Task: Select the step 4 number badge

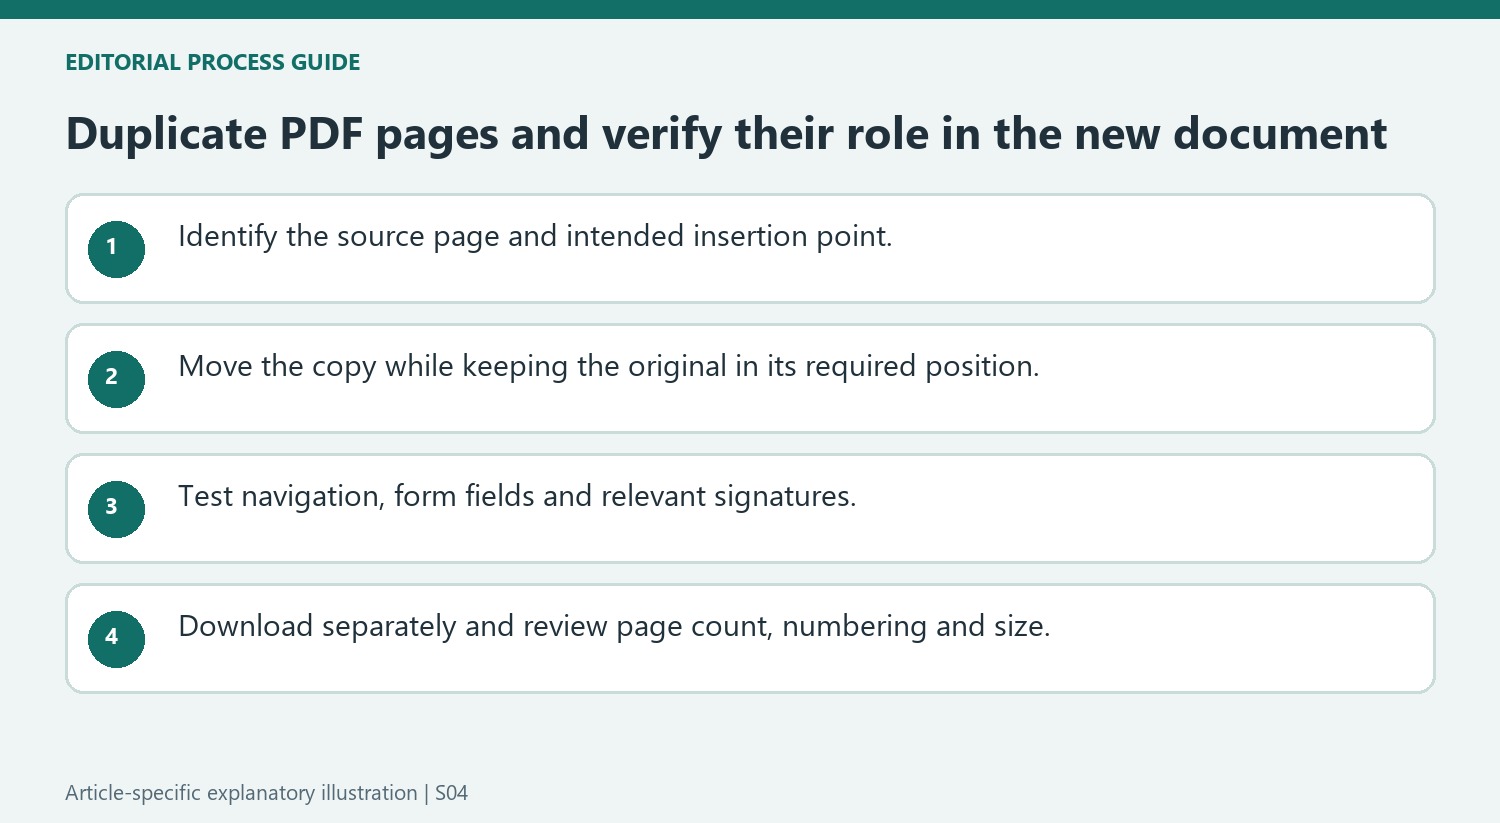Action: click(x=116, y=639)
